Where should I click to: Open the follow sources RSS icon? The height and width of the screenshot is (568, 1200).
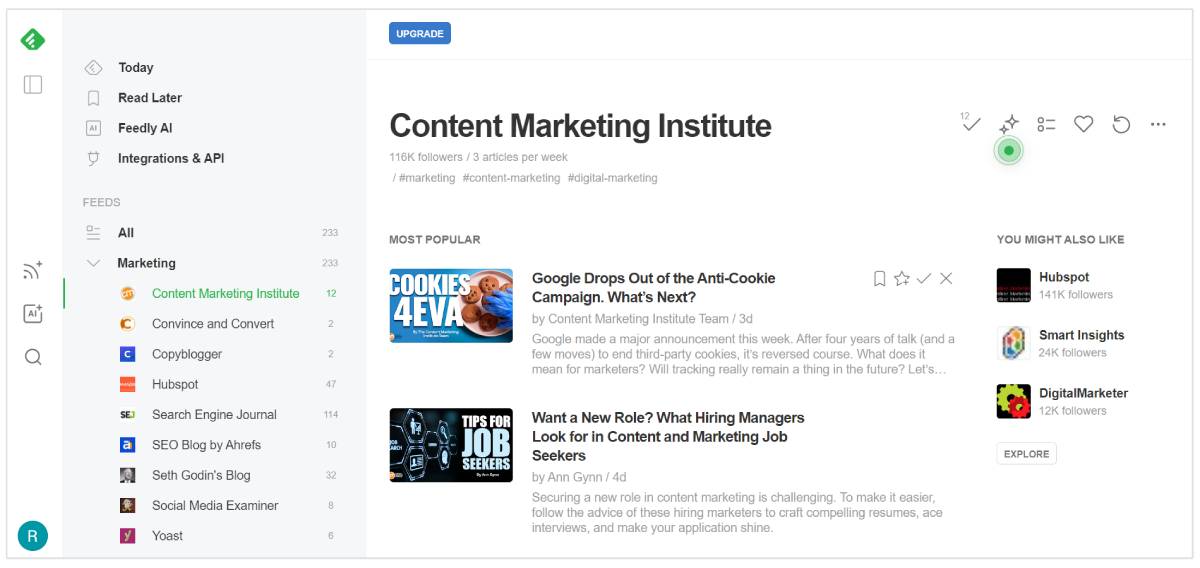pyautogui.click(x=33, y=270)
